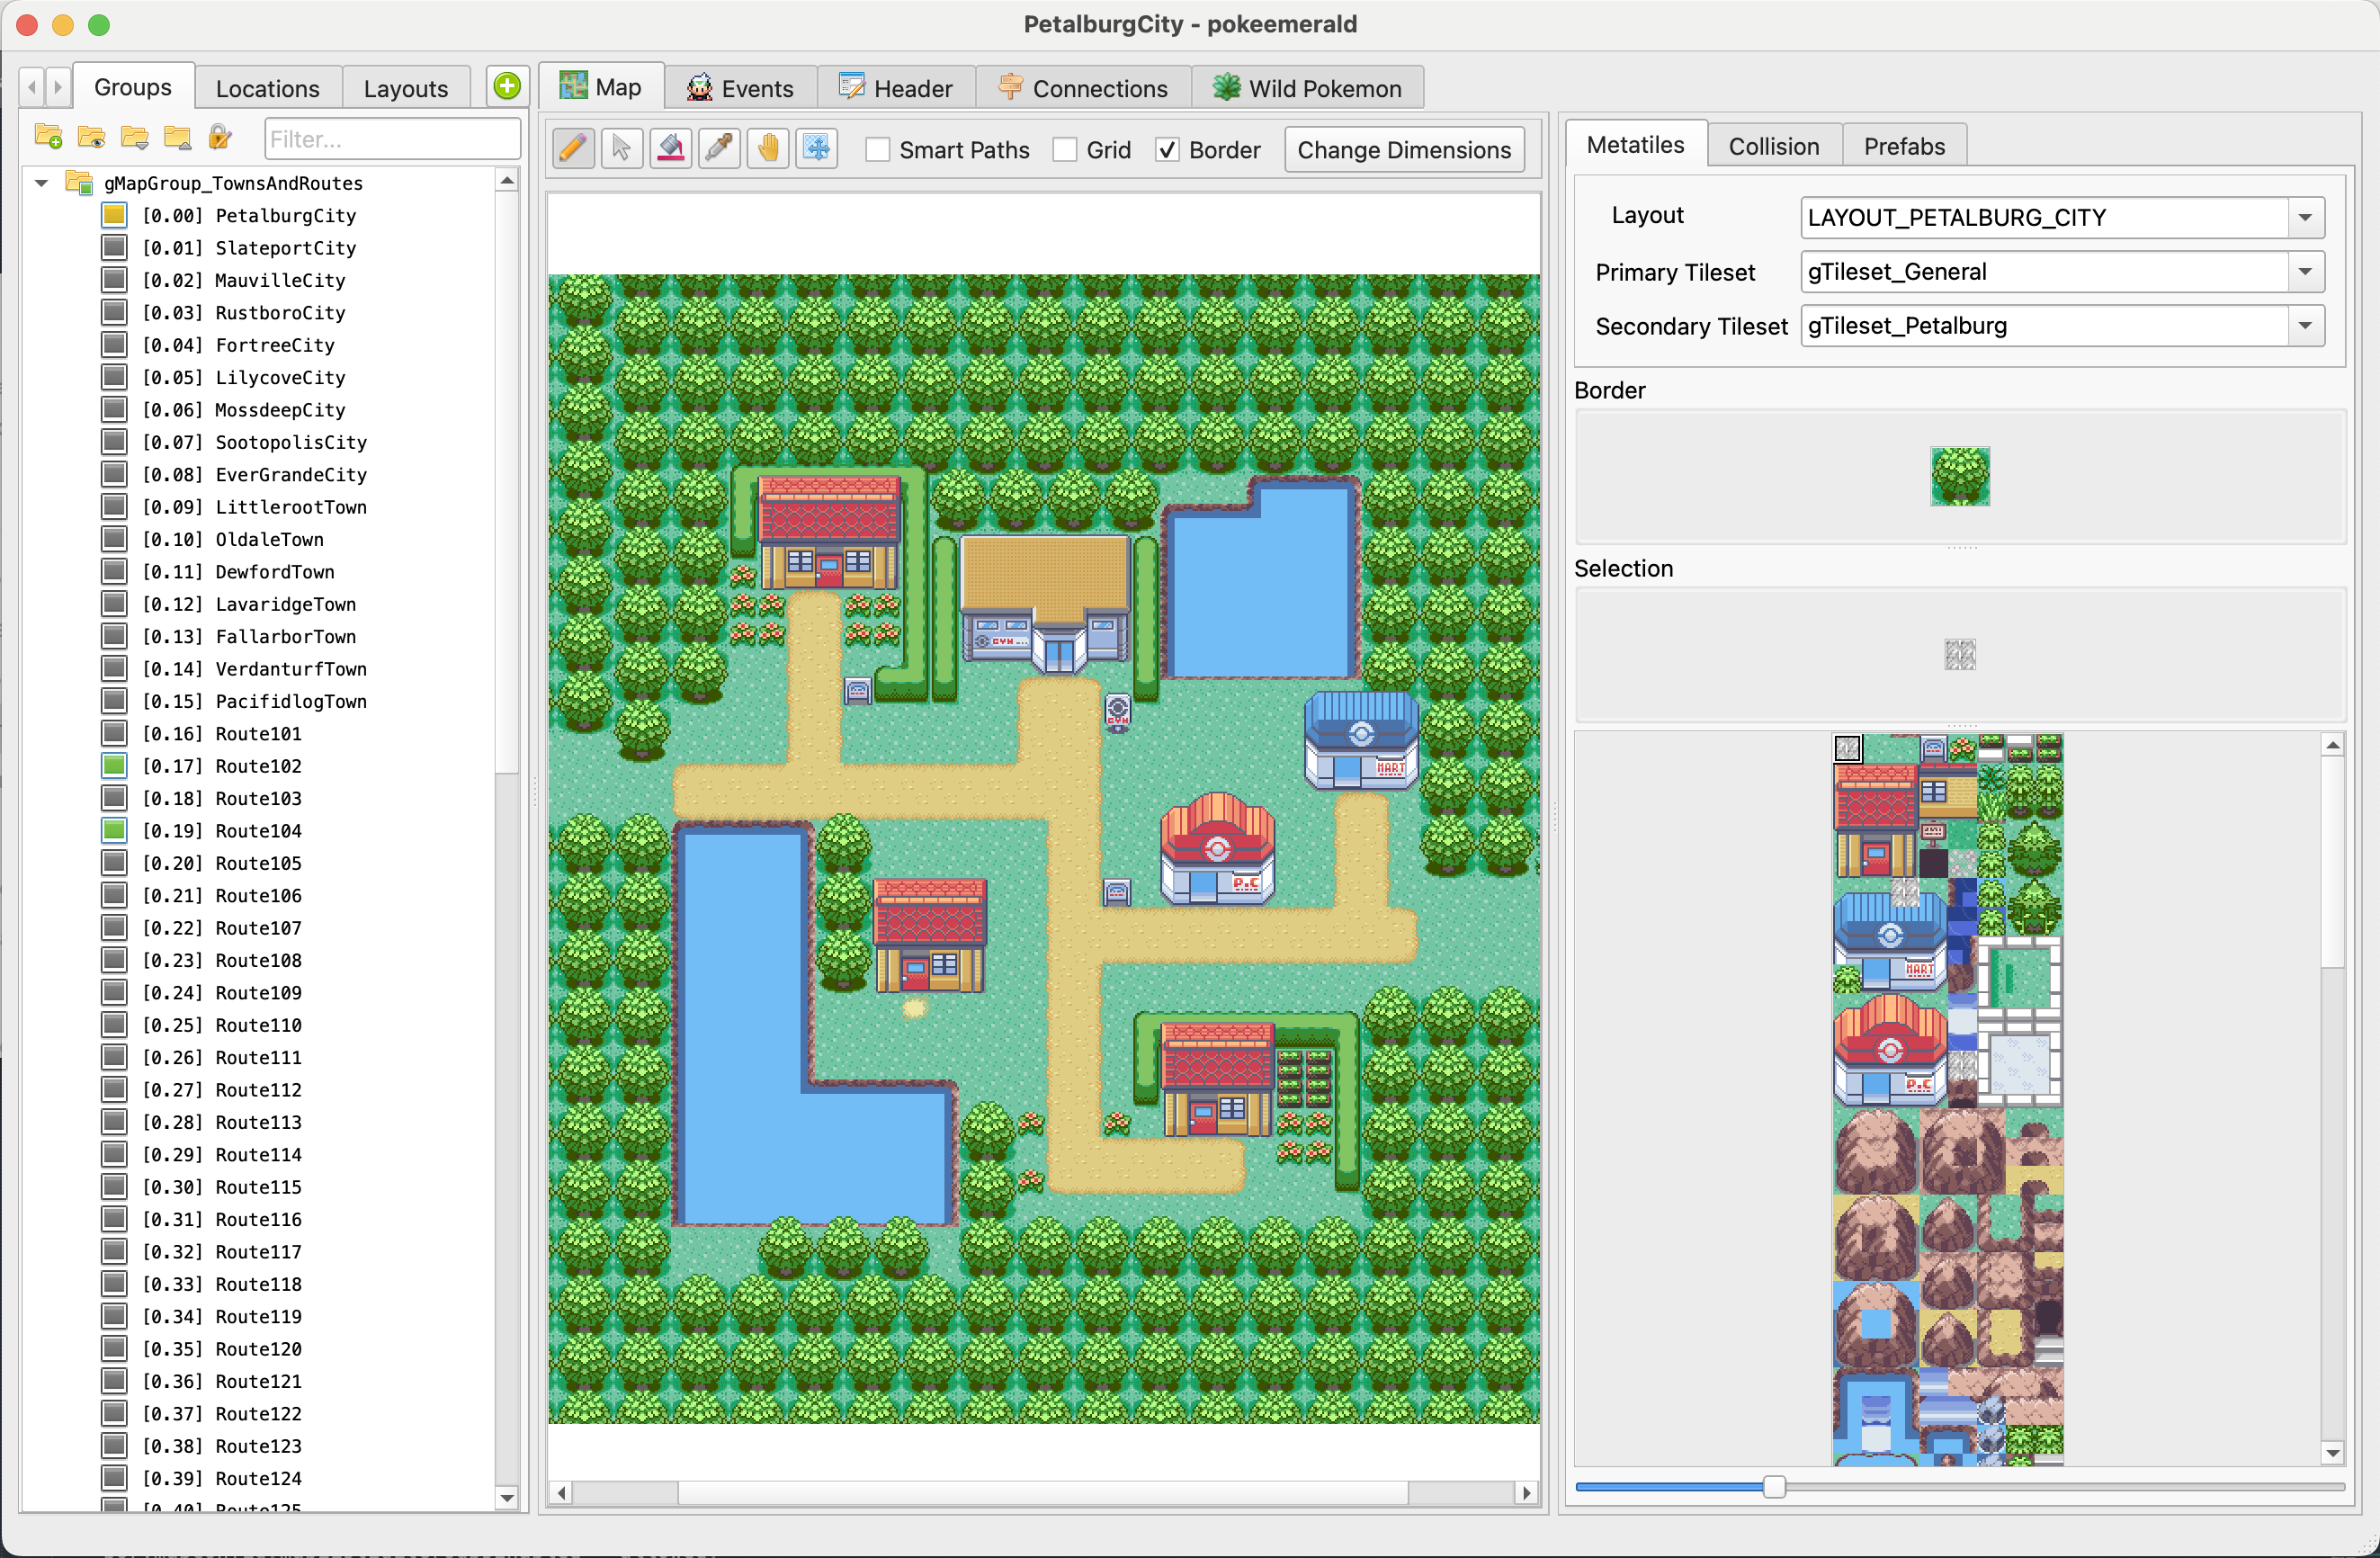Select the Pencil paint tool
The height and width of the screenshot is (1558, 2380).
coord(573,148)
